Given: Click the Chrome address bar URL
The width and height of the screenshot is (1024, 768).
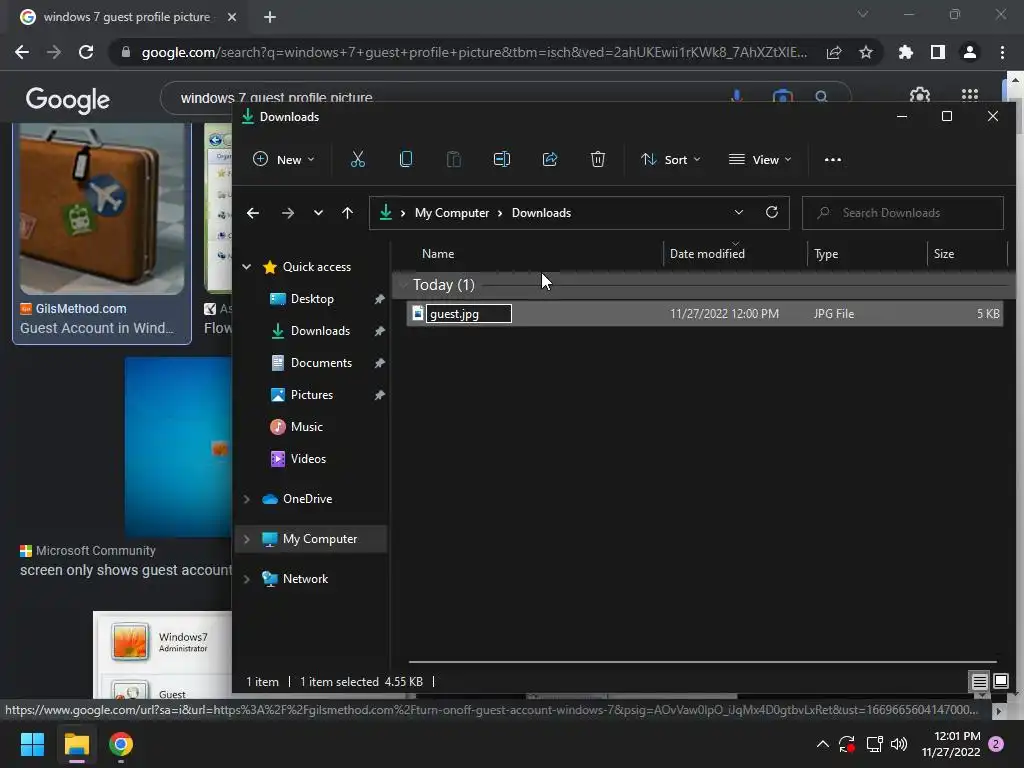Looking at the screenshot, I should [x=474, y=52].
